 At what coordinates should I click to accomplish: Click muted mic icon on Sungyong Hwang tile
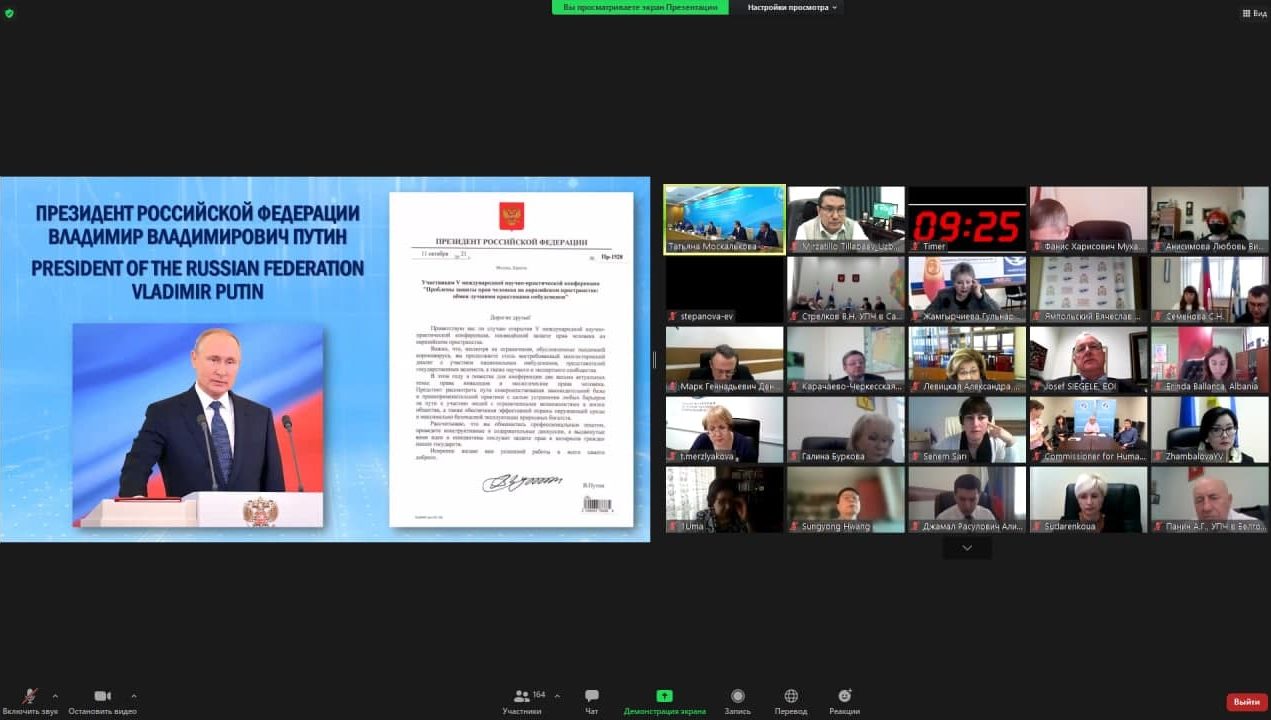794,526
